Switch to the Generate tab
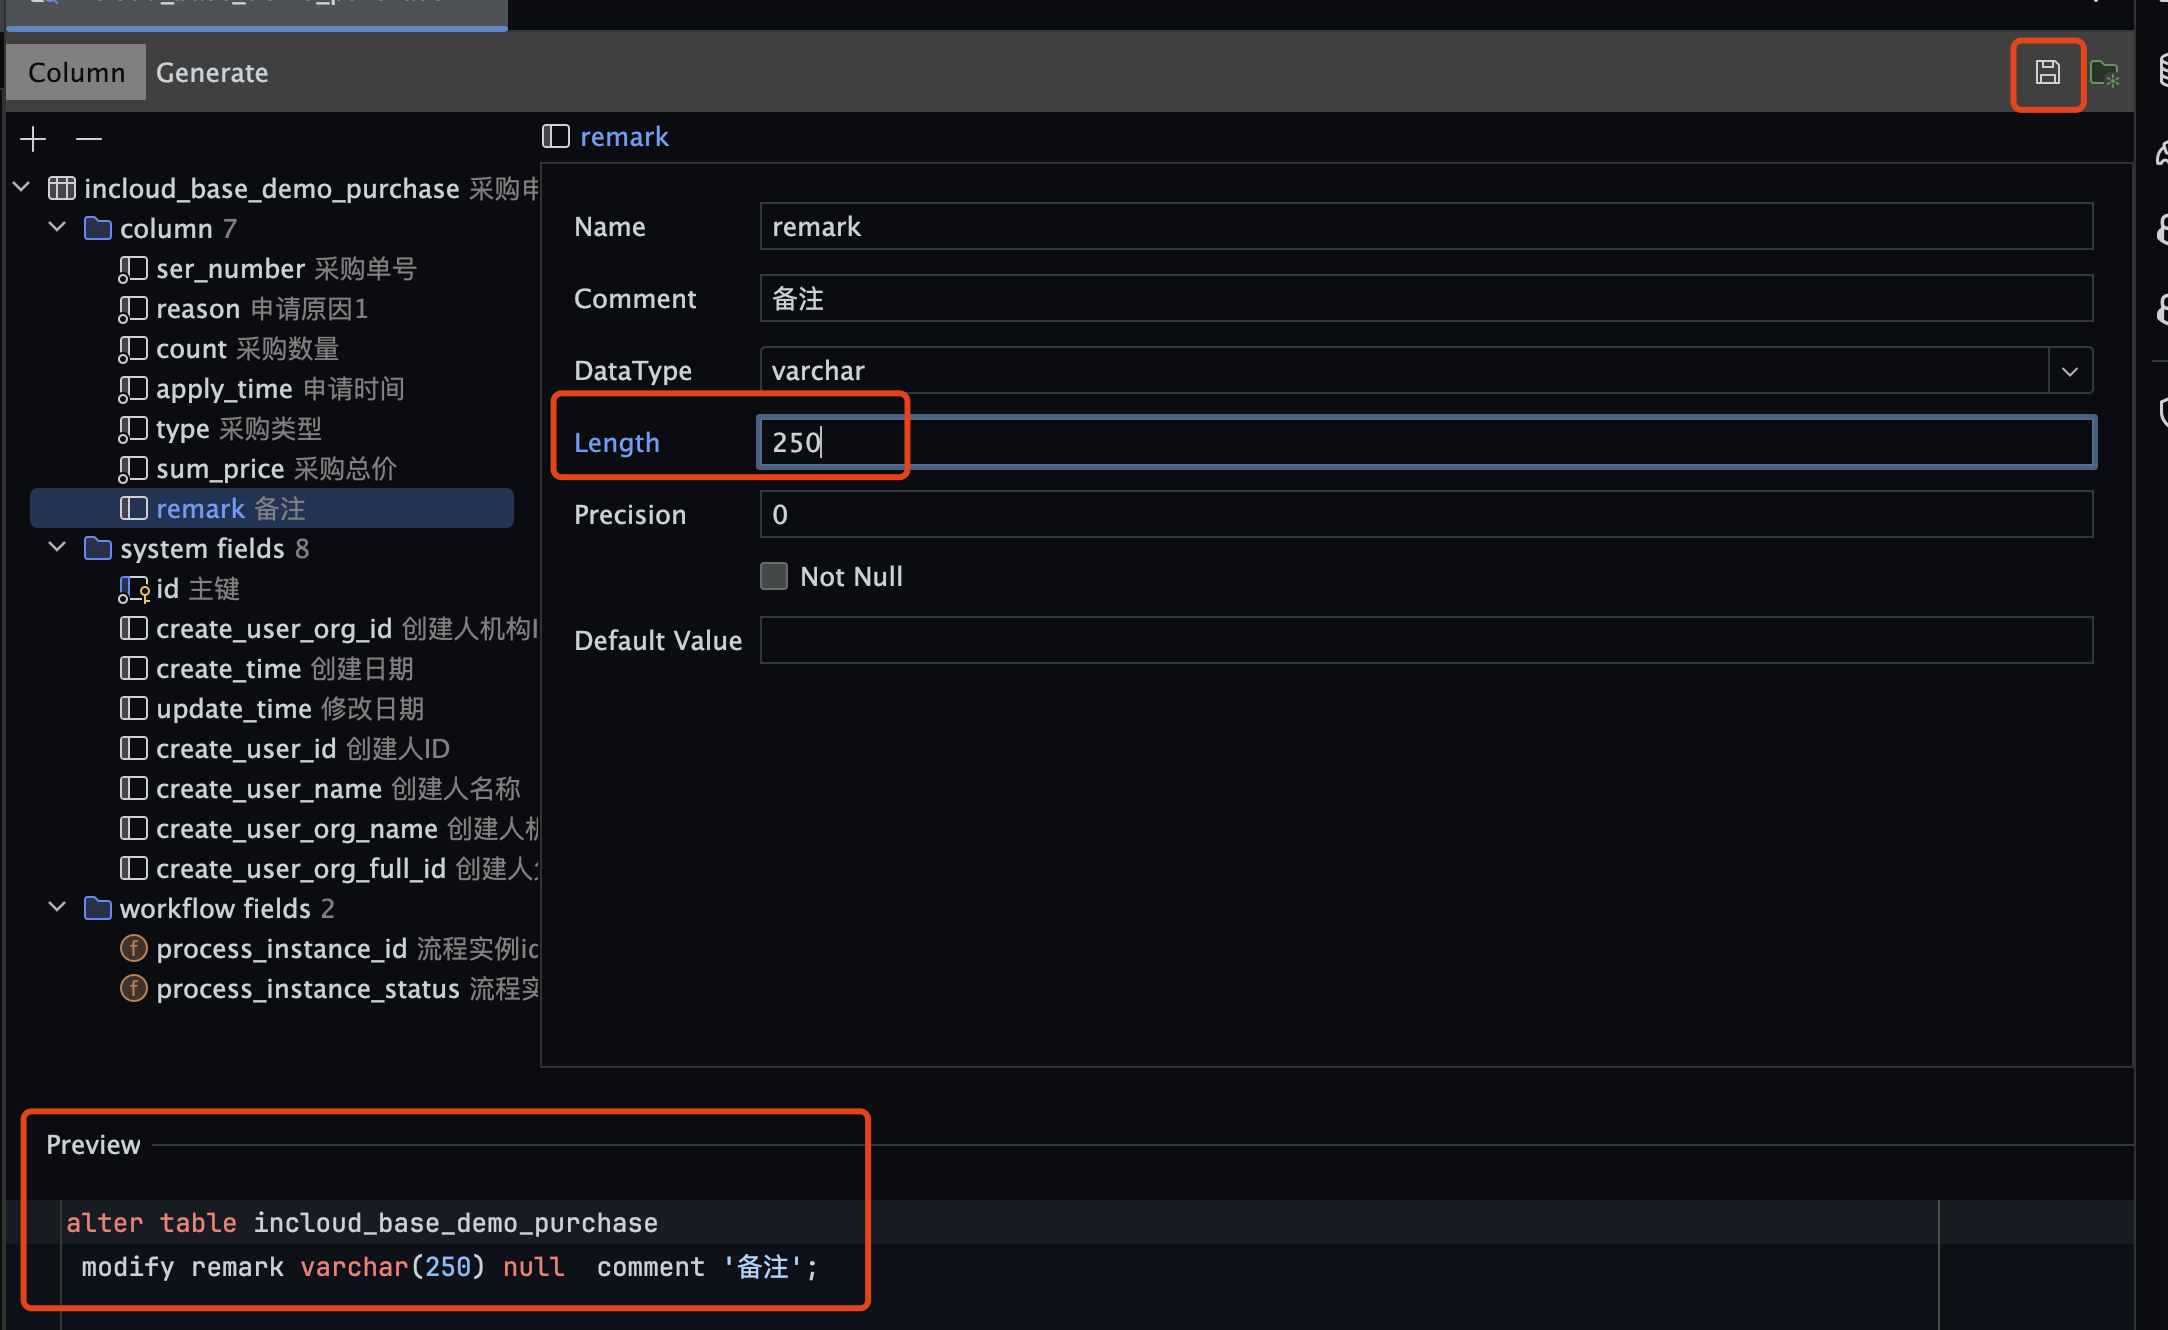 [x=212, y=73]
